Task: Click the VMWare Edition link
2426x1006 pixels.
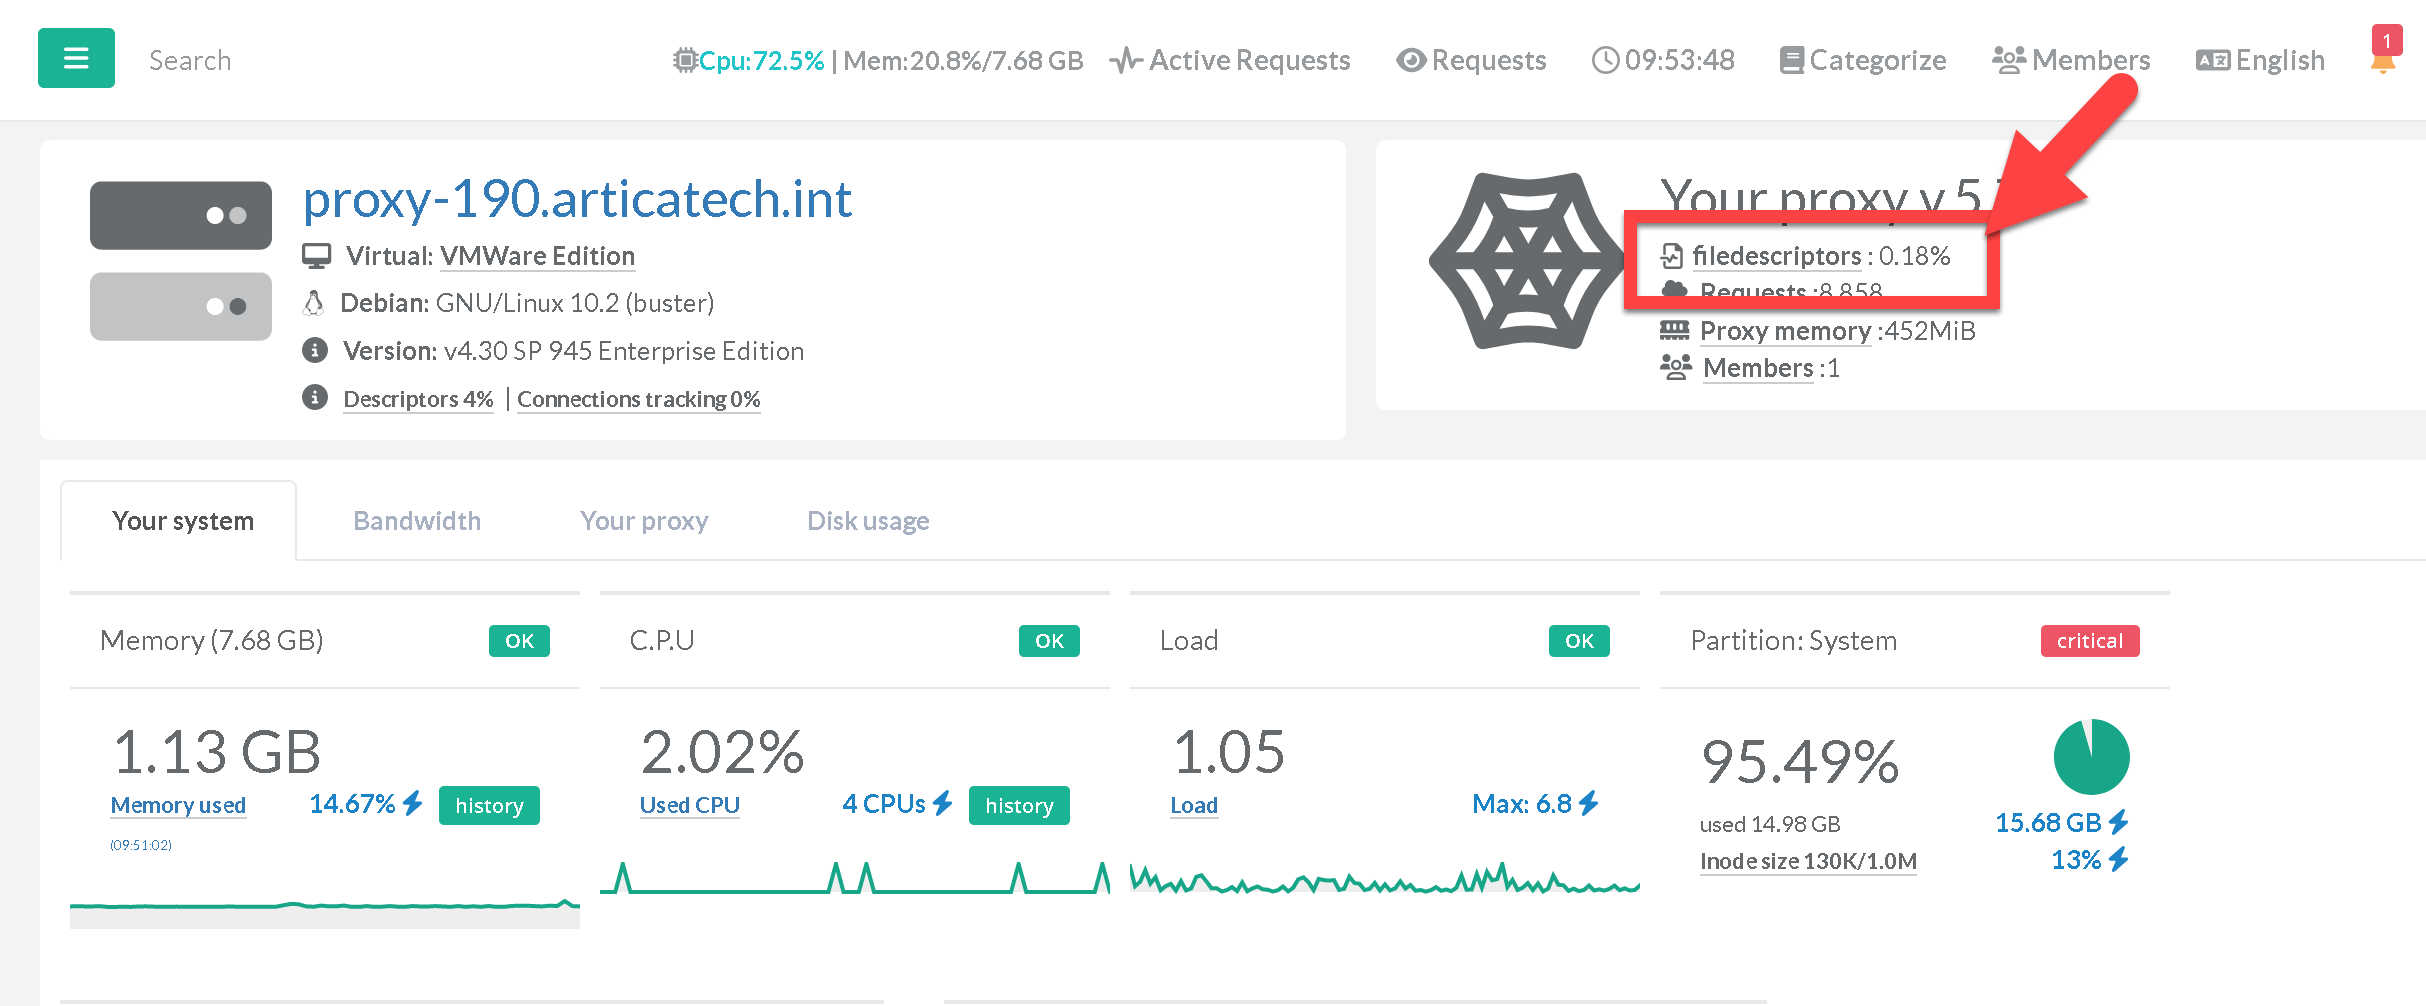Action: point(537,256)
